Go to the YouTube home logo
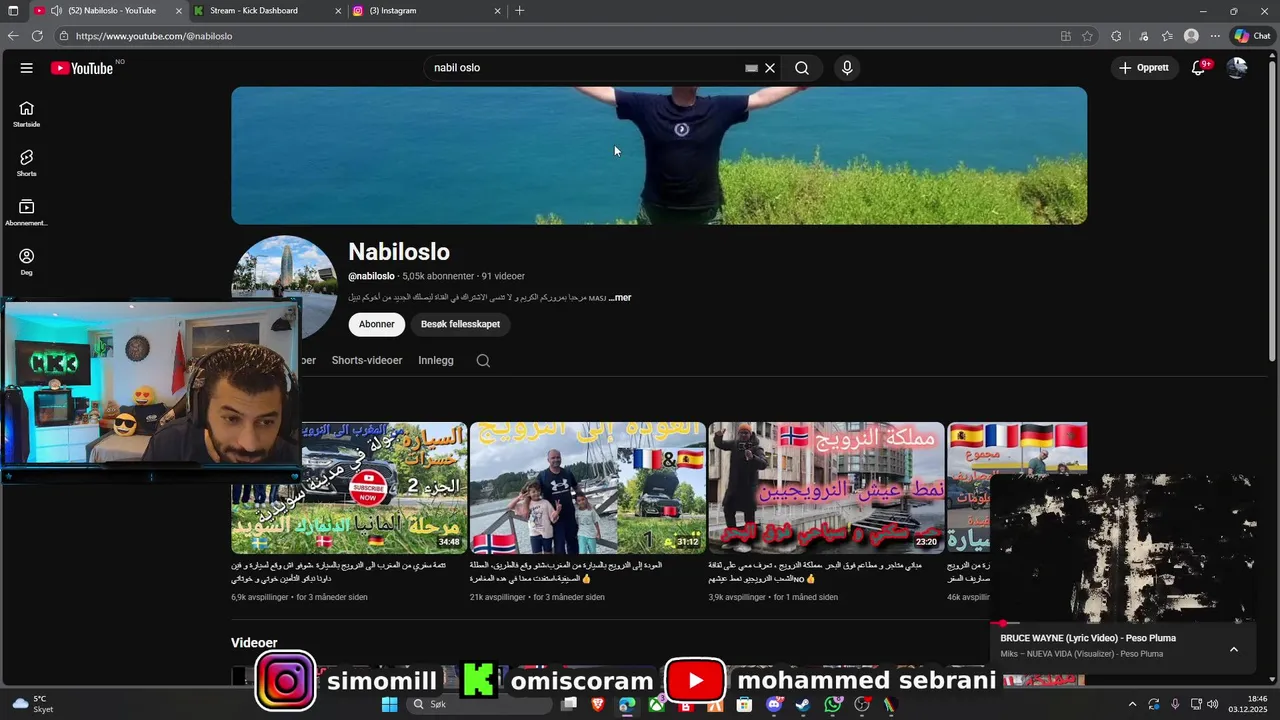The width and height of the screenshot is (1280, 720). pyautogui.click(x=82, y=68)
